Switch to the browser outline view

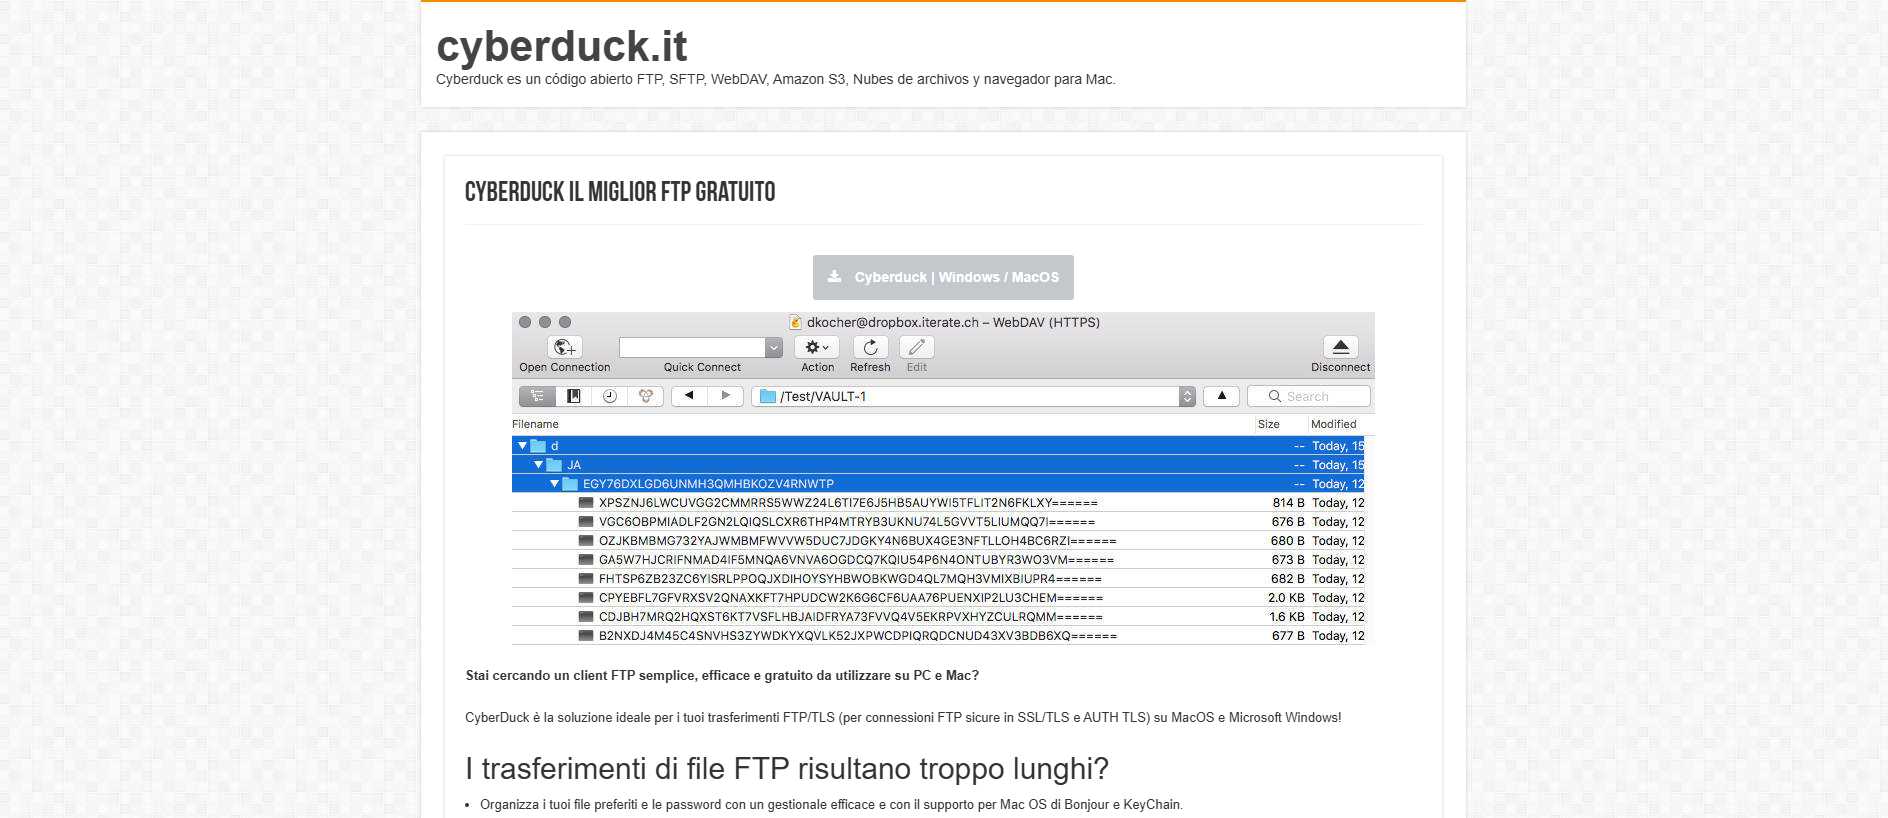537,396
